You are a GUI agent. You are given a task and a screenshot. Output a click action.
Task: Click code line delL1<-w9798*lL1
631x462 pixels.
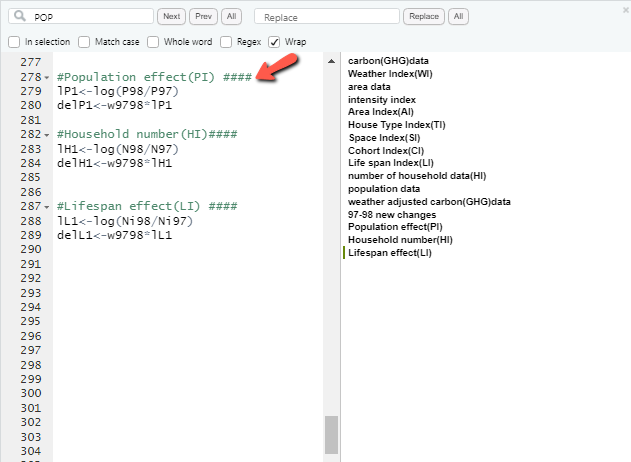pos(114,235)
